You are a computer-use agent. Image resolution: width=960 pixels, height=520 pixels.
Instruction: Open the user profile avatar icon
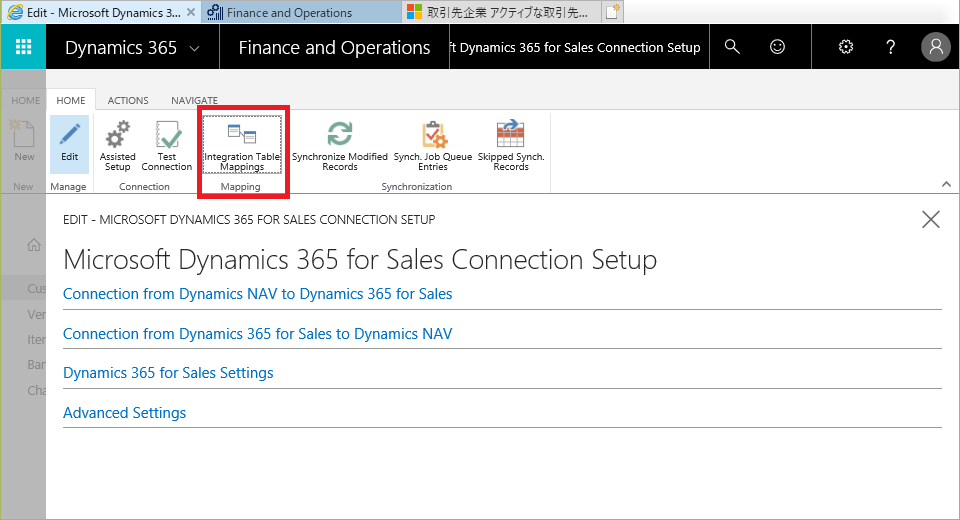936,47
